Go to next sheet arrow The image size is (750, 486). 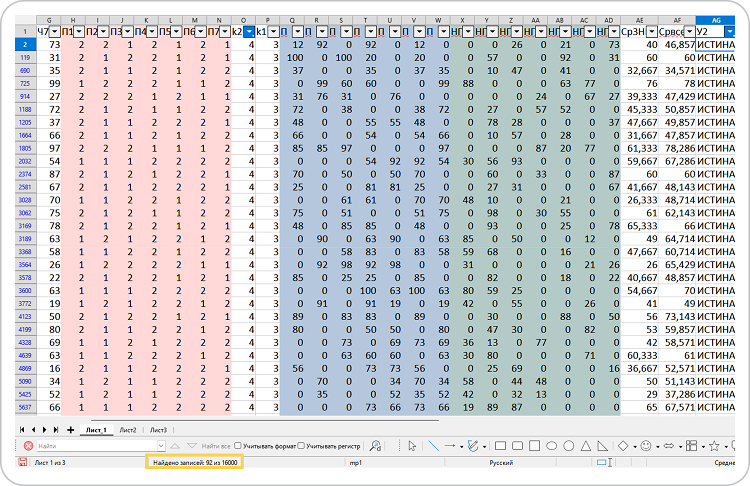44,430
